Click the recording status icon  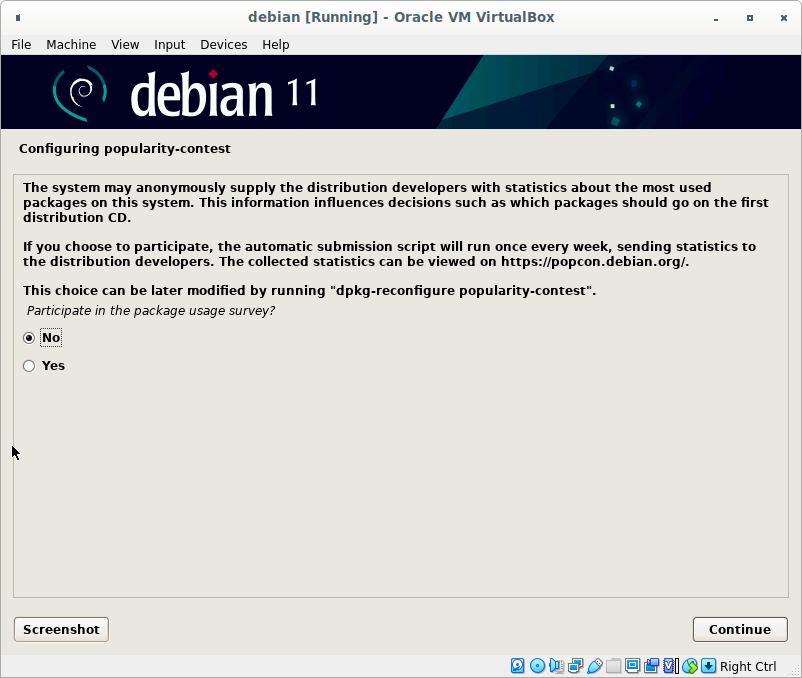tap(652, 666)
